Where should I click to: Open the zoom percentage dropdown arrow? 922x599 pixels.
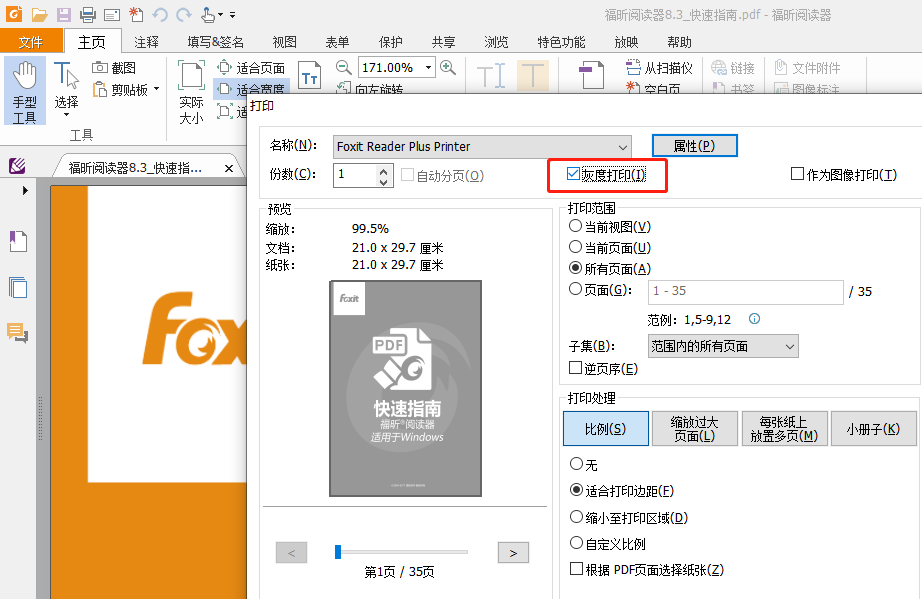(x=428, y=68)
